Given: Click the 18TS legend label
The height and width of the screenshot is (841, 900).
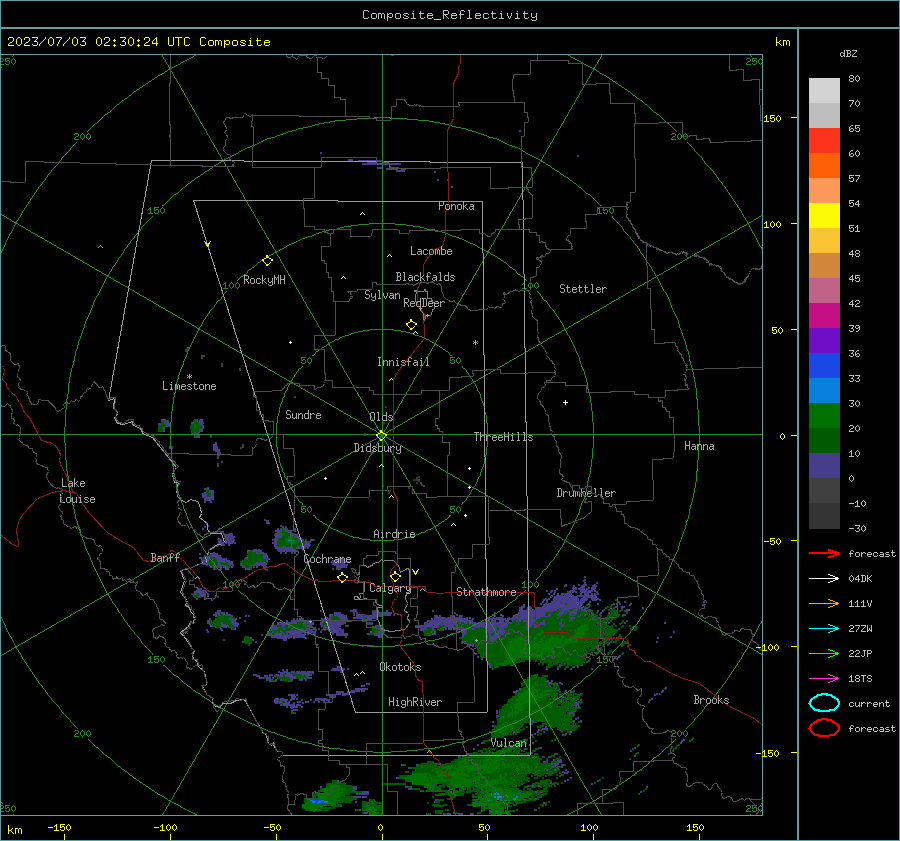Looking at the screenshot, I should (x=860, y=679).
